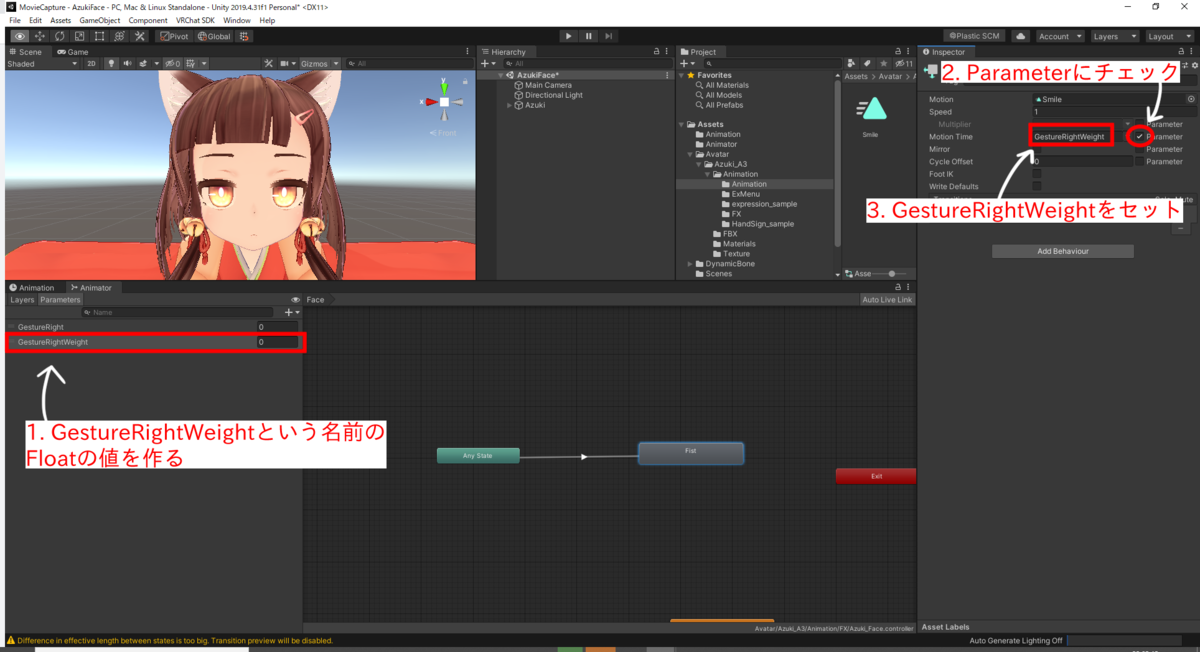Toggle Cycle Offset Parameter checkbox

1139,161
